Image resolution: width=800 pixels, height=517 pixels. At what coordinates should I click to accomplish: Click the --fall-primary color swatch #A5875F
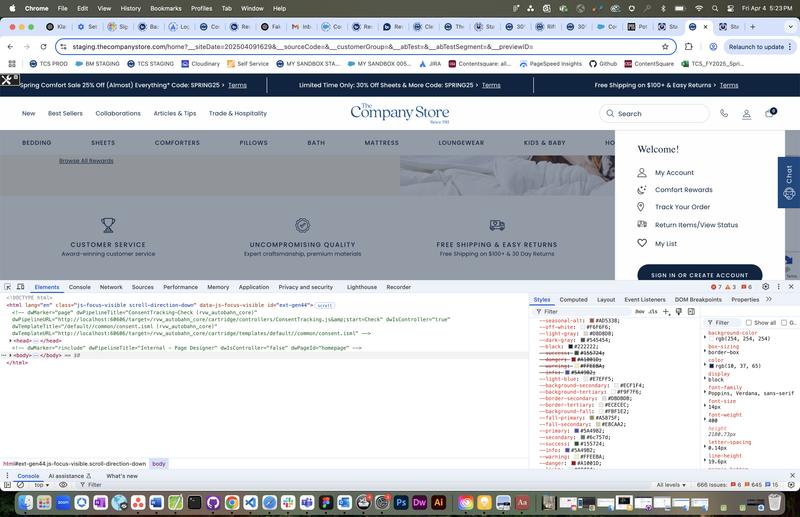(591, 417)
